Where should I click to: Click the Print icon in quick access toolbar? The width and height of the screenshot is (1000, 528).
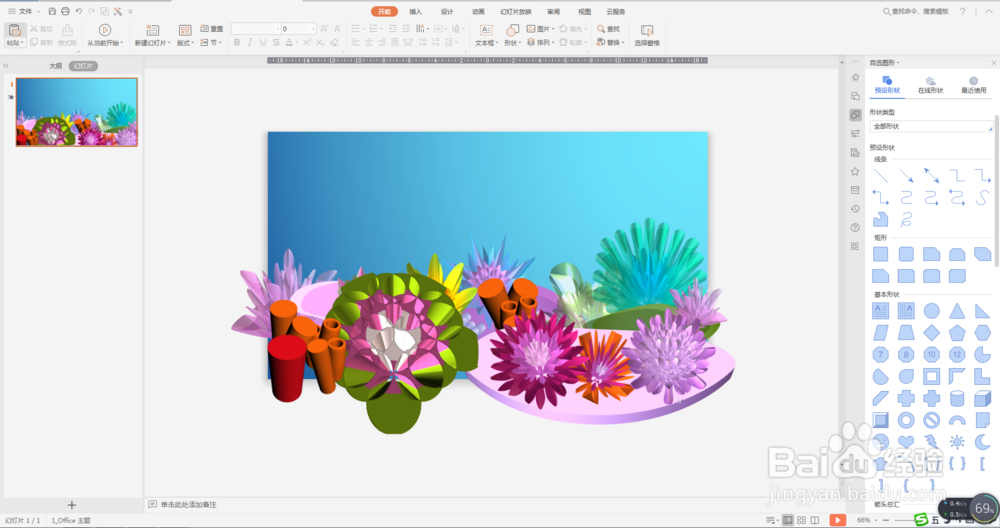65,11
